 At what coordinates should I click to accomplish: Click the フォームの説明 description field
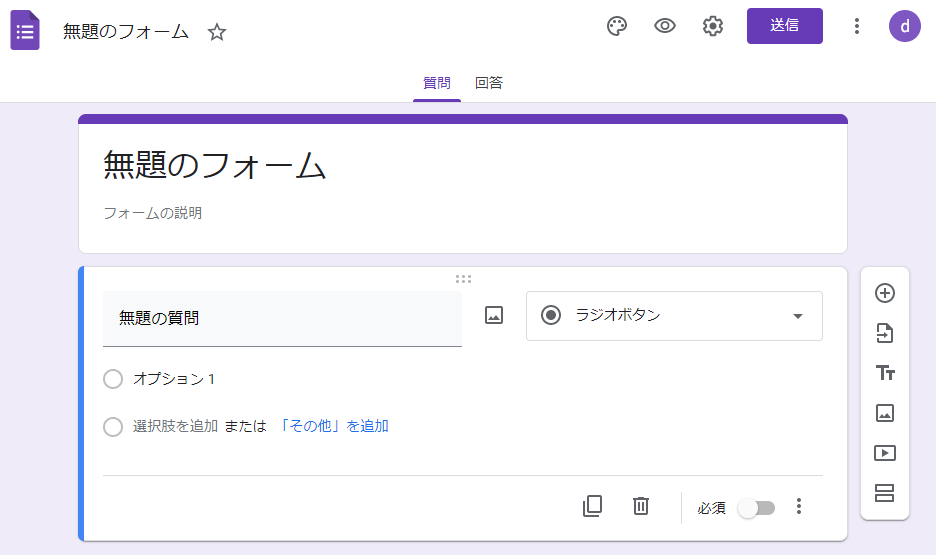pyautogui.click(x=153, y=213)
